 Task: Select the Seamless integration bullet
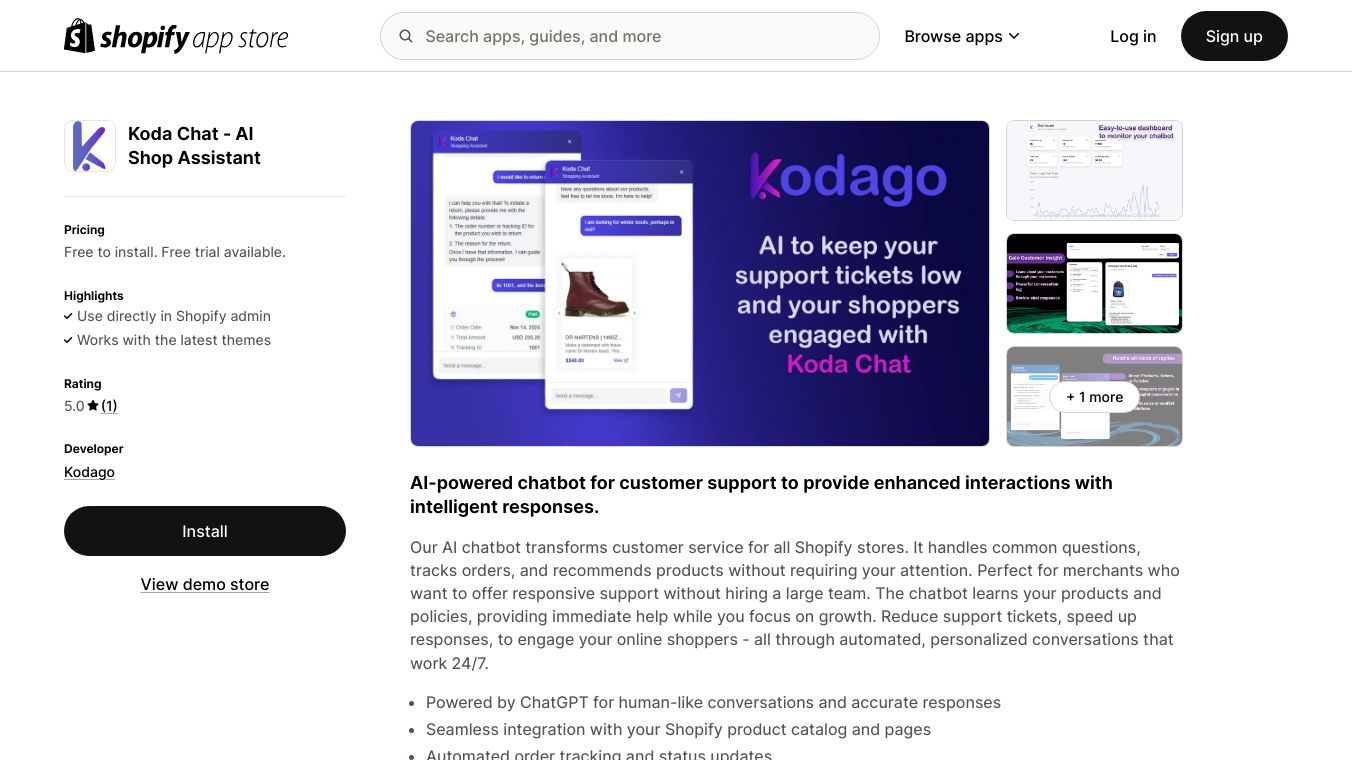coord(678,730)
